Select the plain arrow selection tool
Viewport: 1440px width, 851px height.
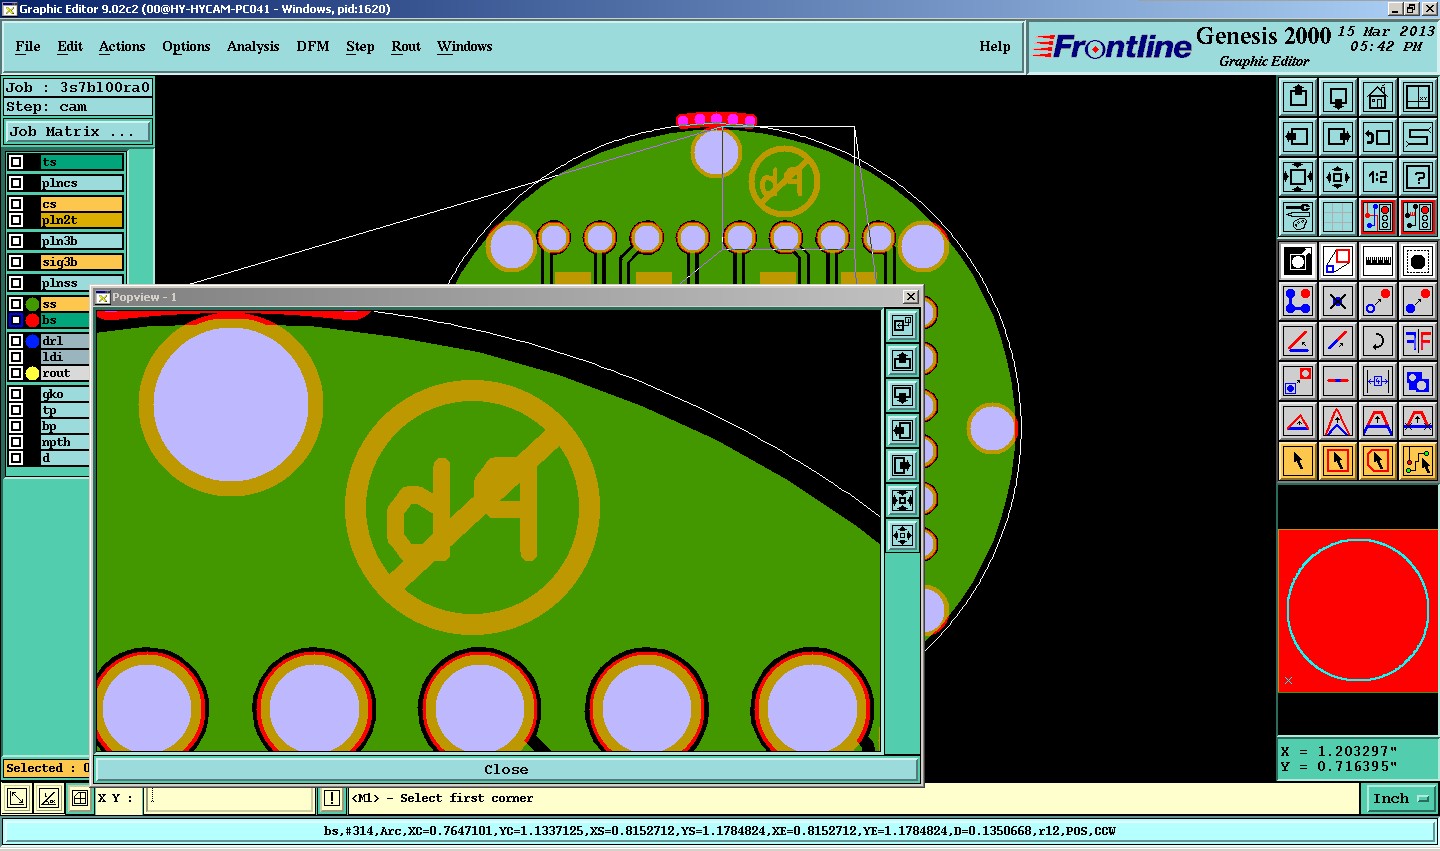[1298, 461]
